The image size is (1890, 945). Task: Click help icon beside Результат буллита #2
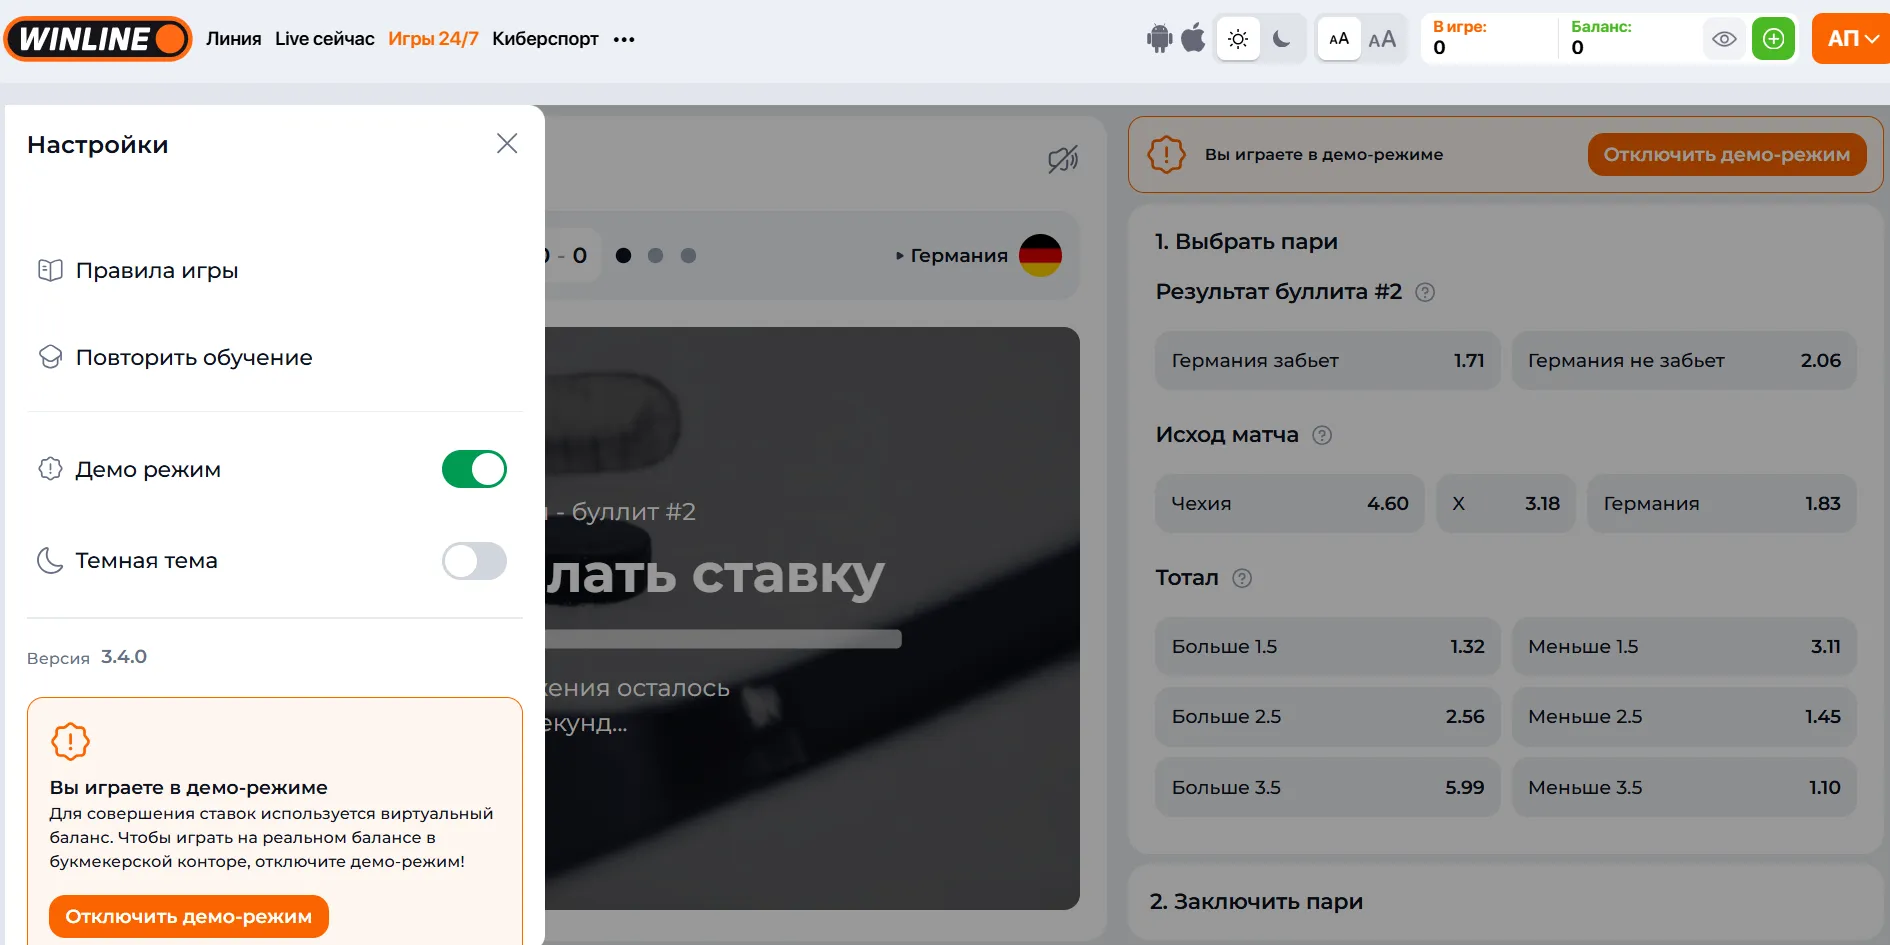tap(1425, 292)
